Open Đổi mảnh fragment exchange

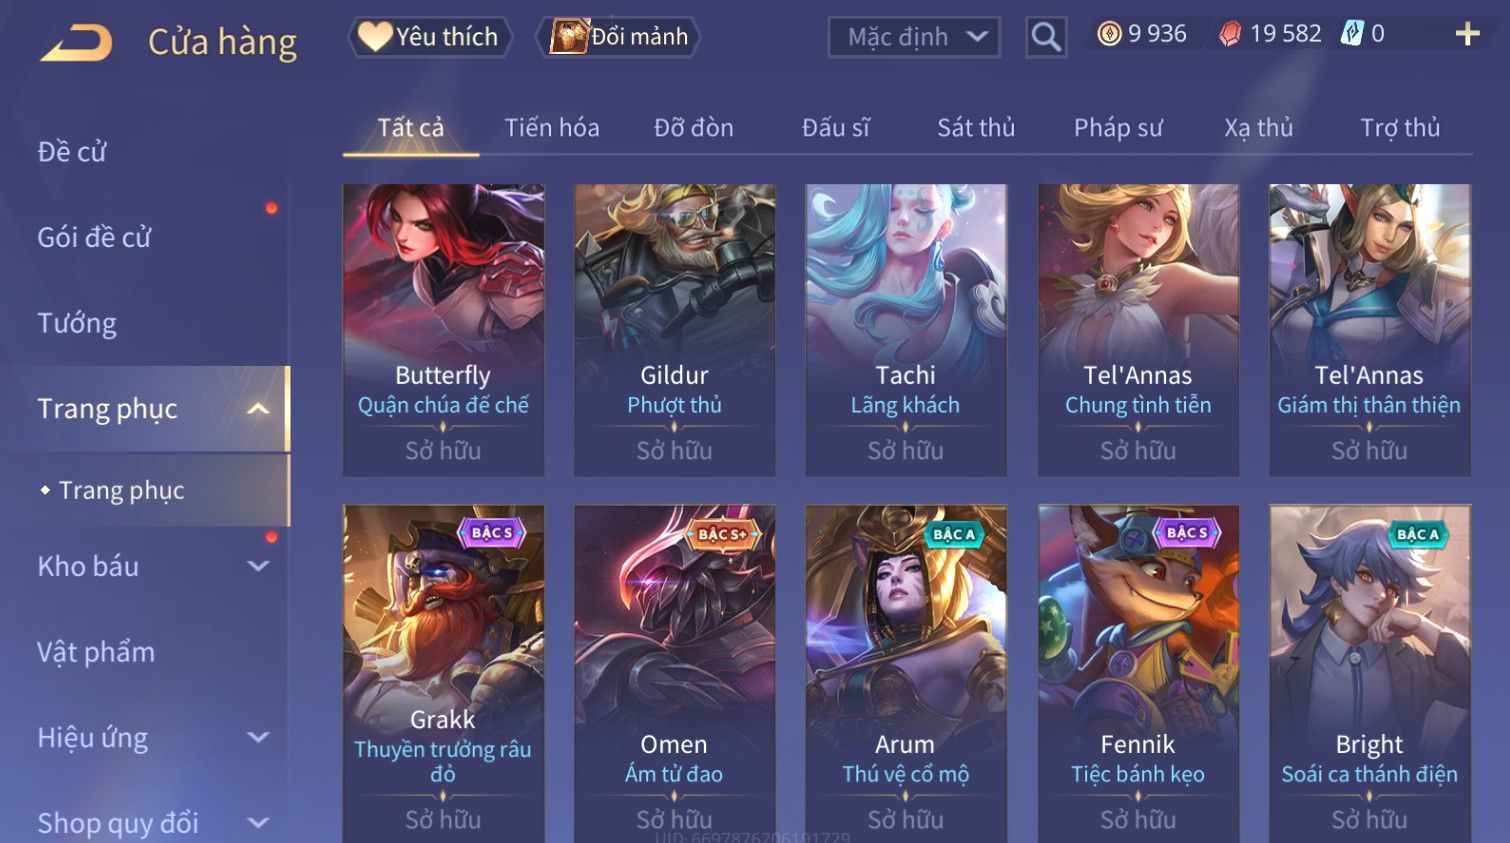[x=620, y=37]
